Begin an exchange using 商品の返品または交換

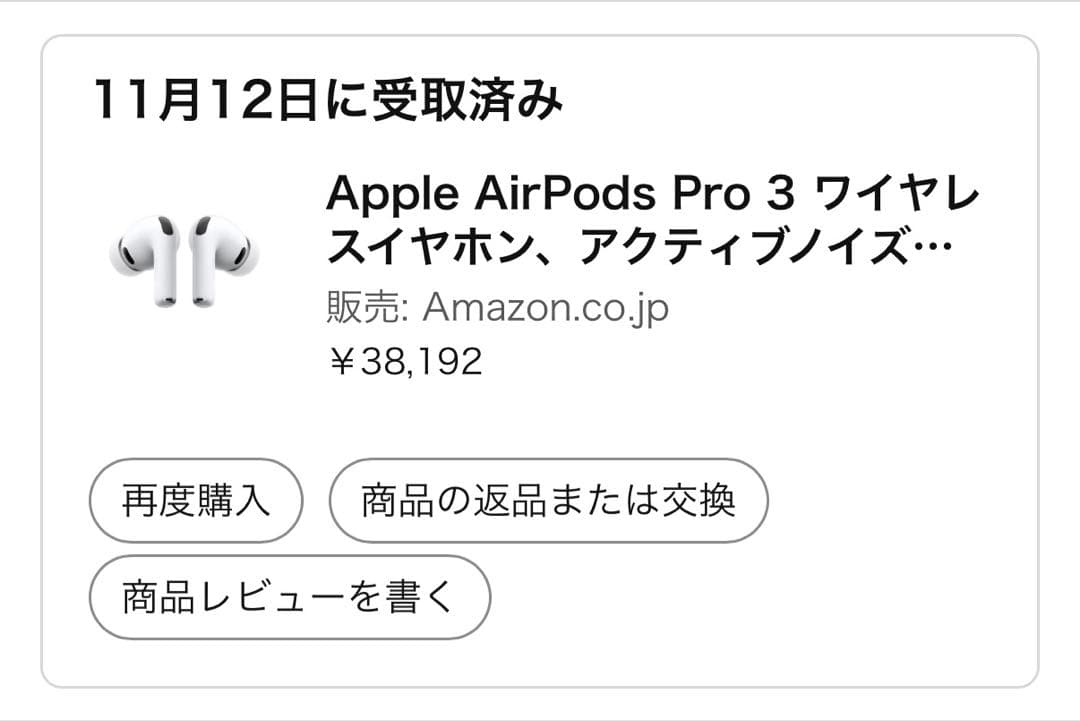pyautogui.click(x=548, y=499)
